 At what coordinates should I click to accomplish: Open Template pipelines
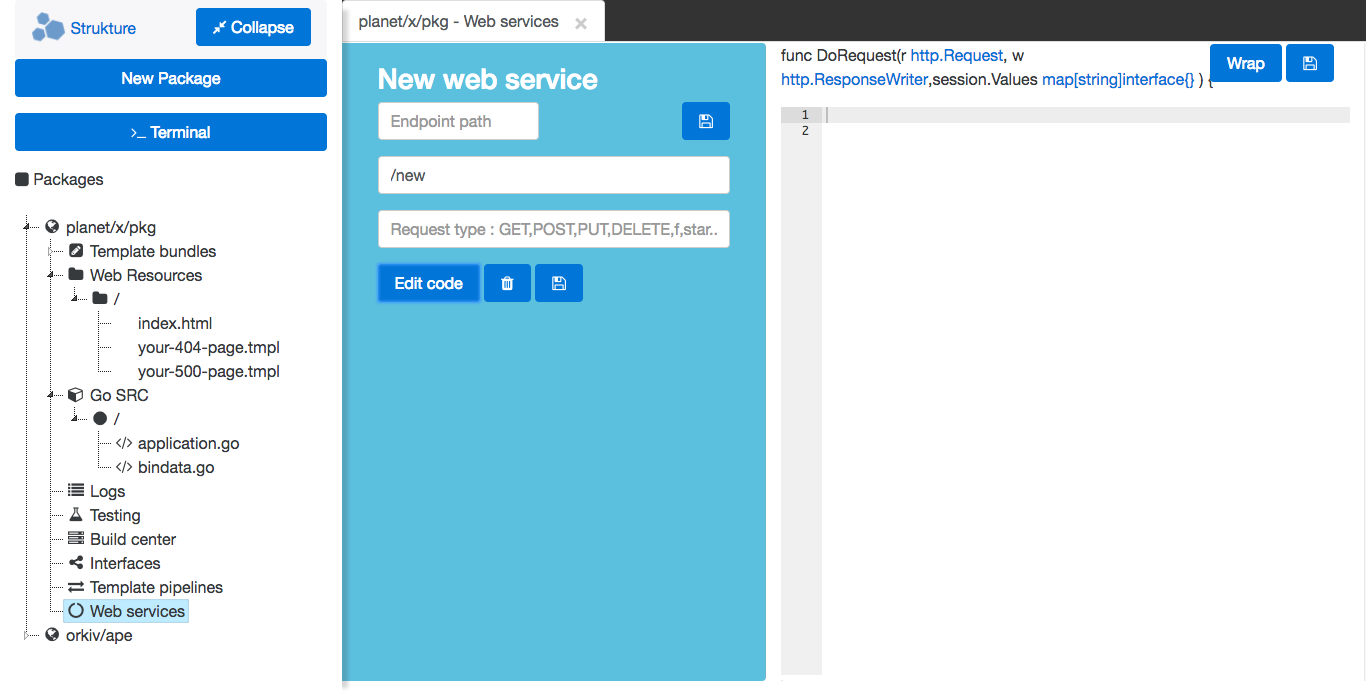(155, 587)
